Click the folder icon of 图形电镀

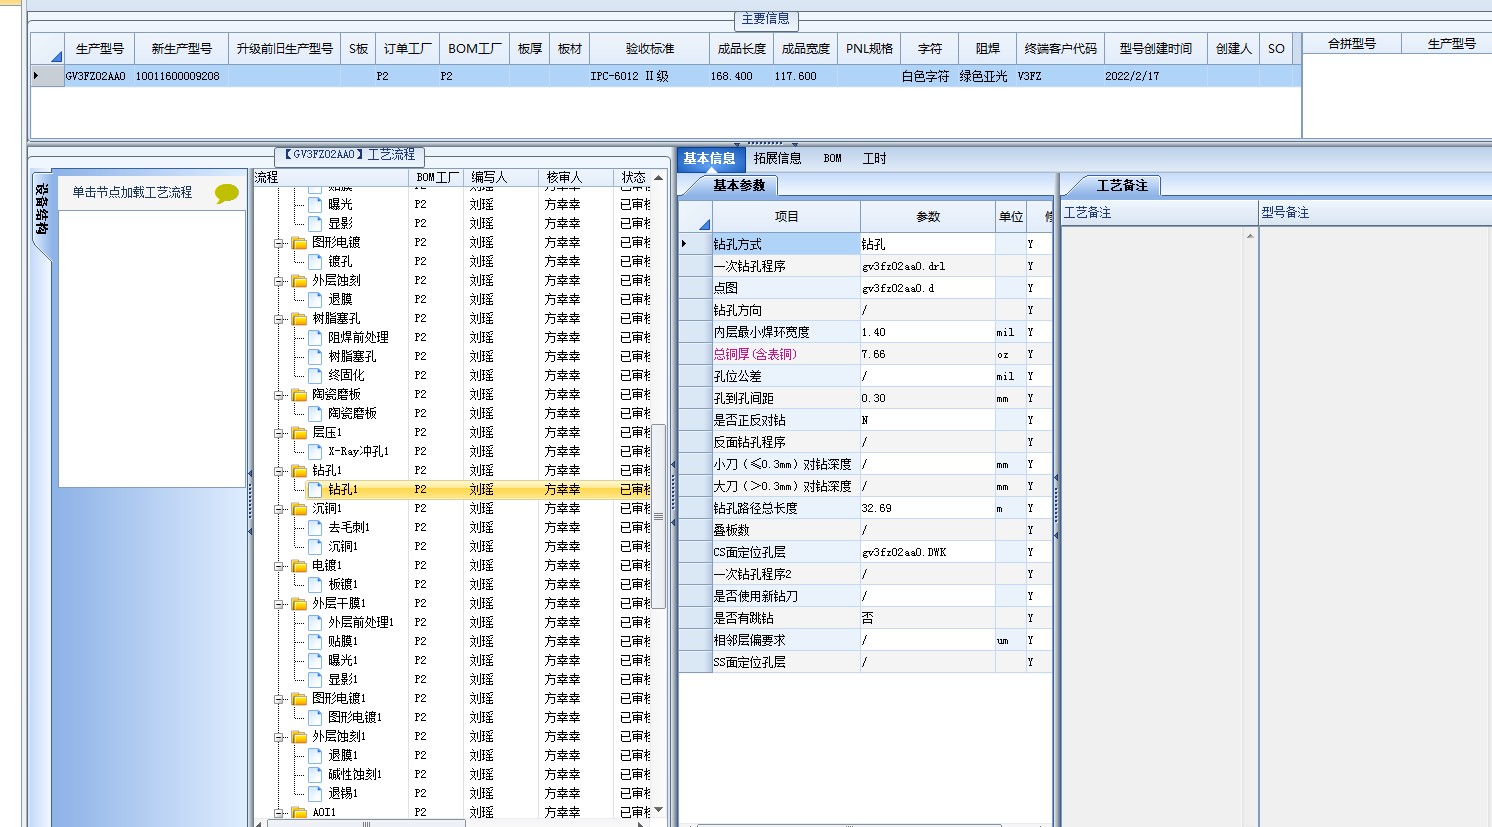pos(299,243)
